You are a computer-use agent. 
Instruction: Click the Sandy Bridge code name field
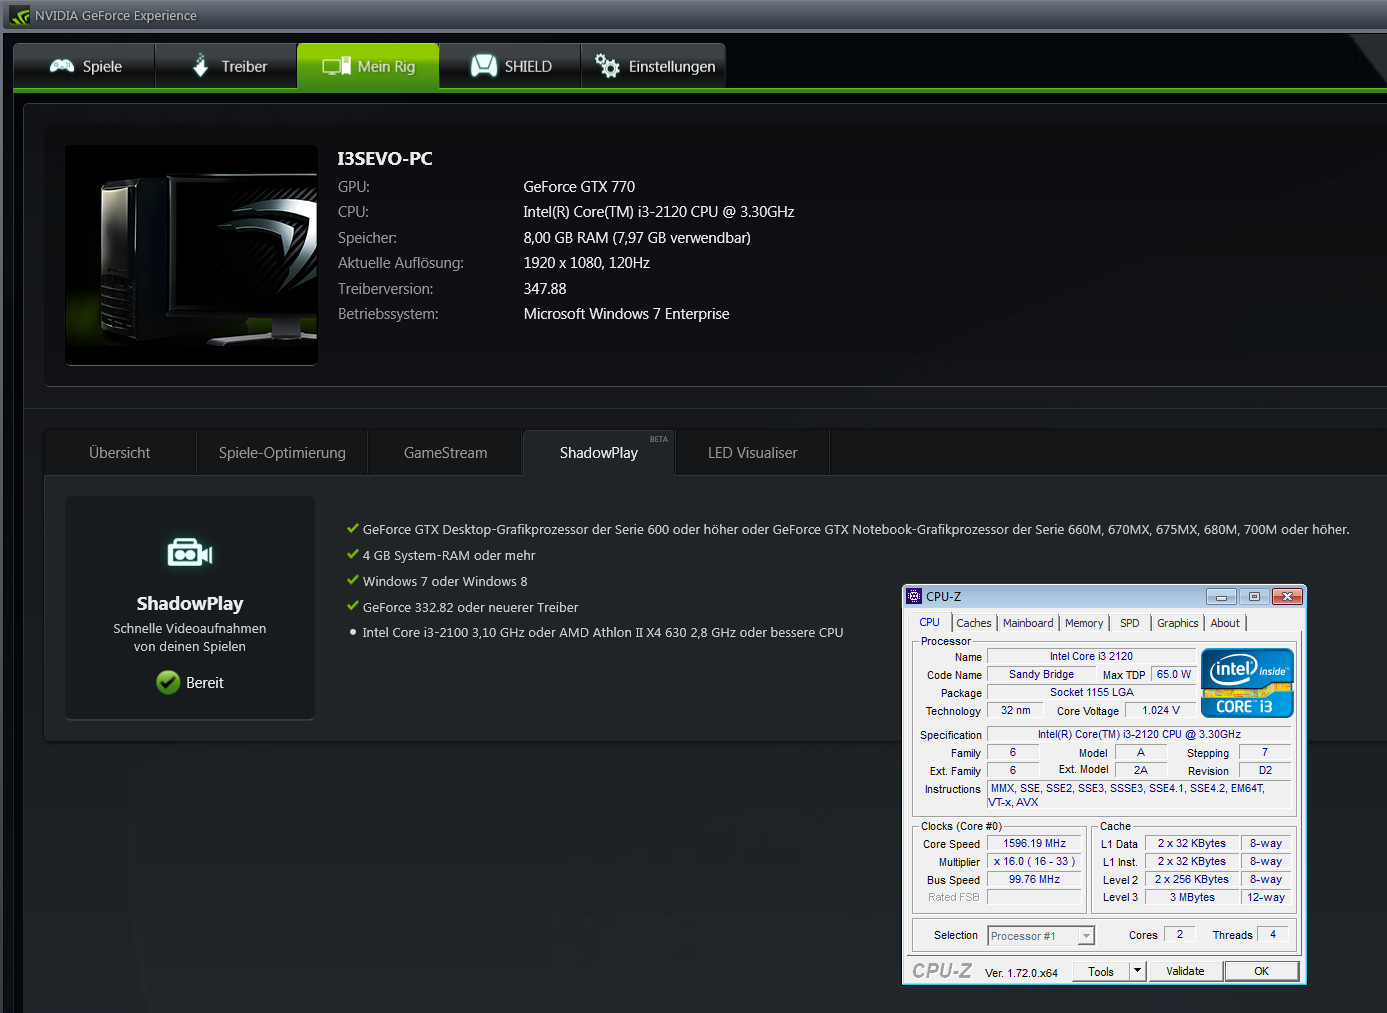1041,675
